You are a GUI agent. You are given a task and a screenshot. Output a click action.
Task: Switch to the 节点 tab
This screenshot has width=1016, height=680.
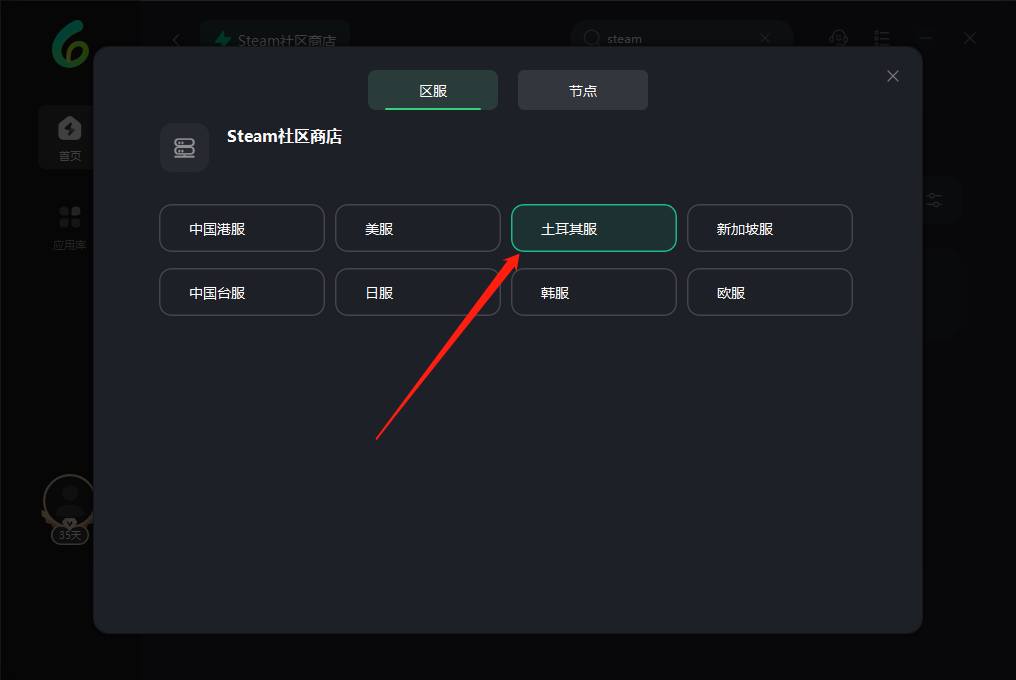(x=583, y=90)
